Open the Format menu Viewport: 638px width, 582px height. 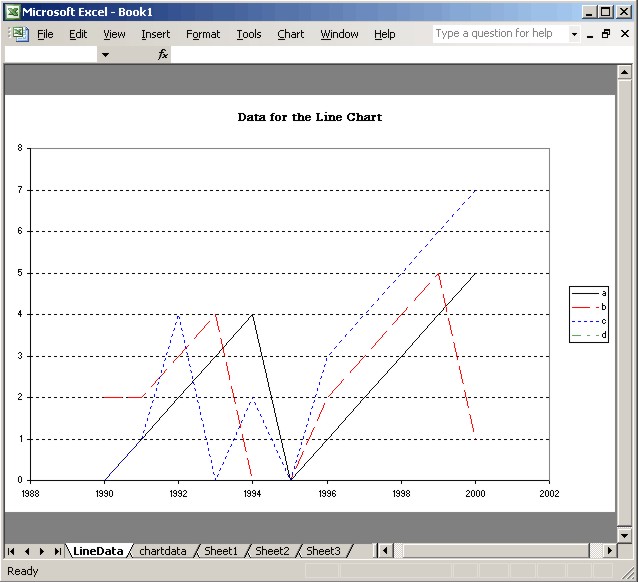point(203,34)
